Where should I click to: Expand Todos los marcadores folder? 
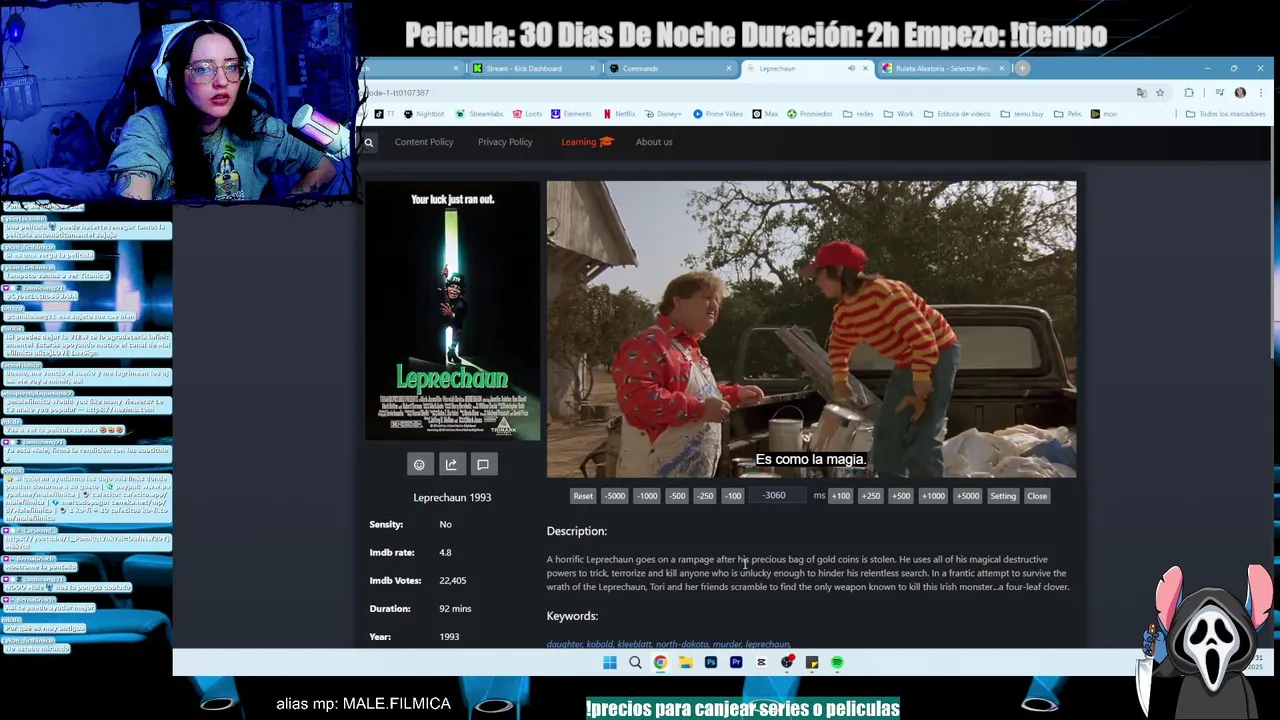pos(1225,114)
